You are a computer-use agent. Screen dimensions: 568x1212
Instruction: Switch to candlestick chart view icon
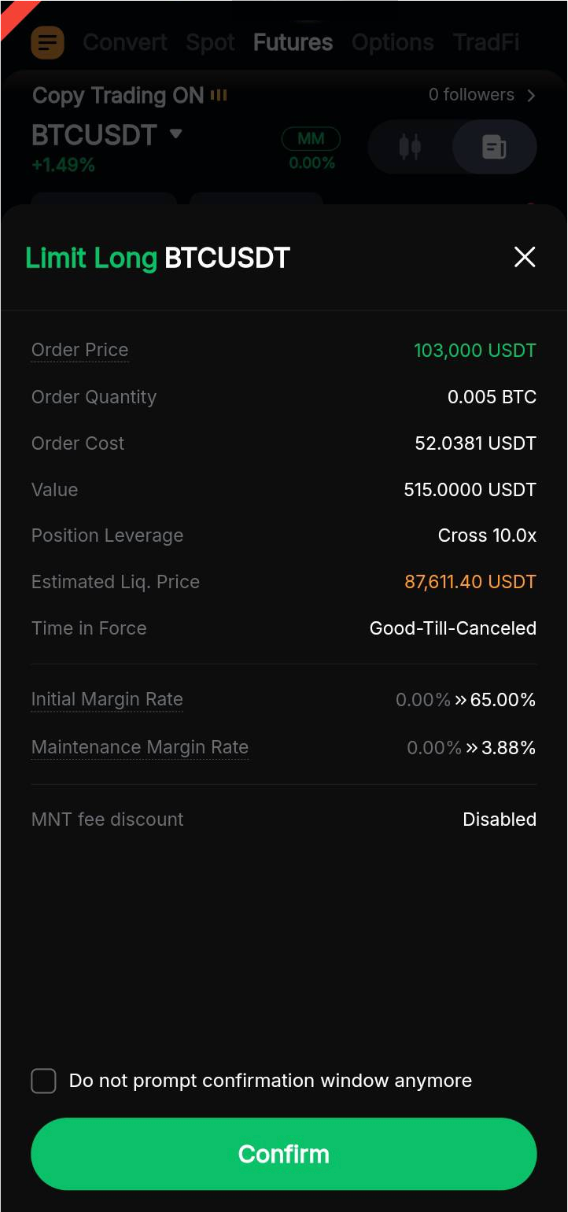[x=410, y=147]
